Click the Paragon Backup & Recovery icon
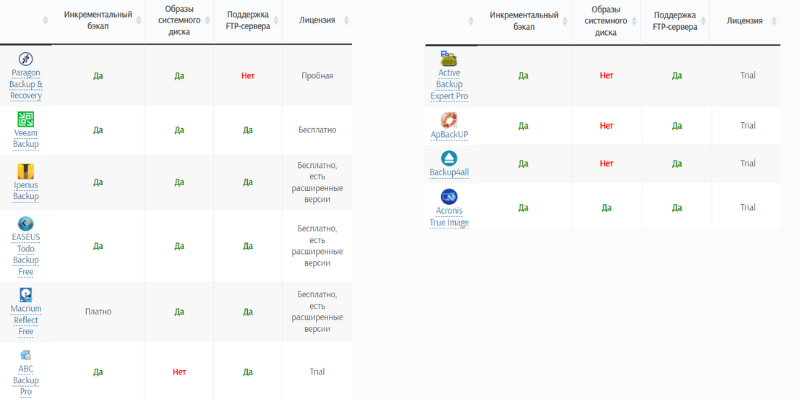Image resolution: width=800 pixels, height=400 pixels. [26, 59]
